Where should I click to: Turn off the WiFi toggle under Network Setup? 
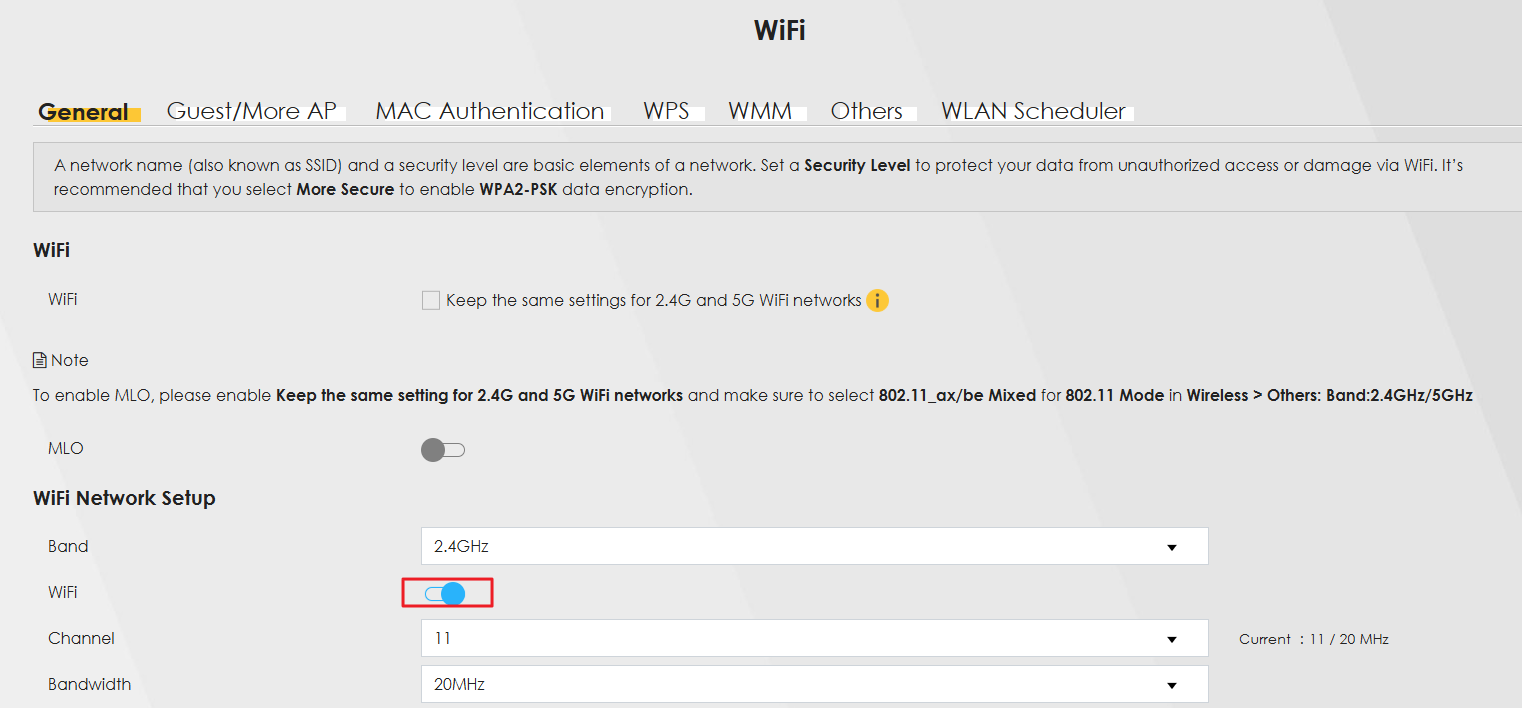[x=446, y=594]
